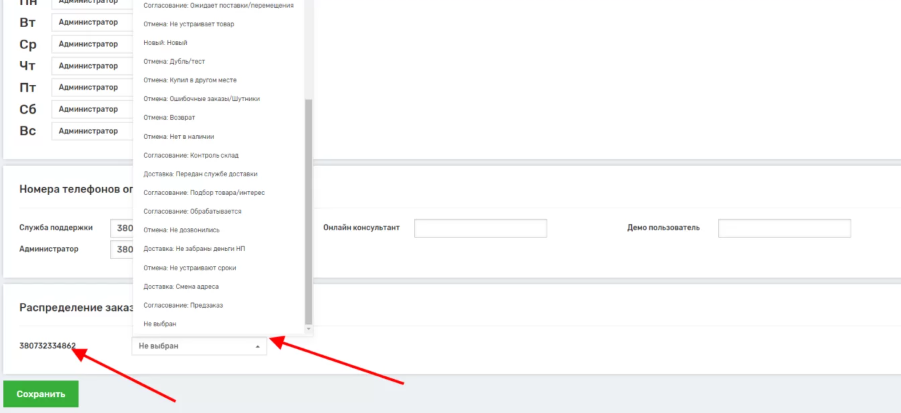
Task: Focus the Демо пользователь input field
Action: (x=783, y=228)
